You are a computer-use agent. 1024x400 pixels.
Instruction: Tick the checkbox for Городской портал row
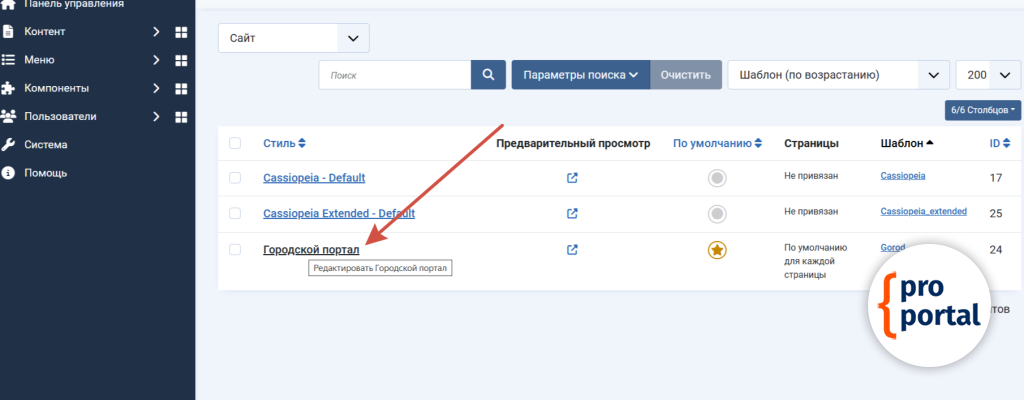(x=235, y=249)
